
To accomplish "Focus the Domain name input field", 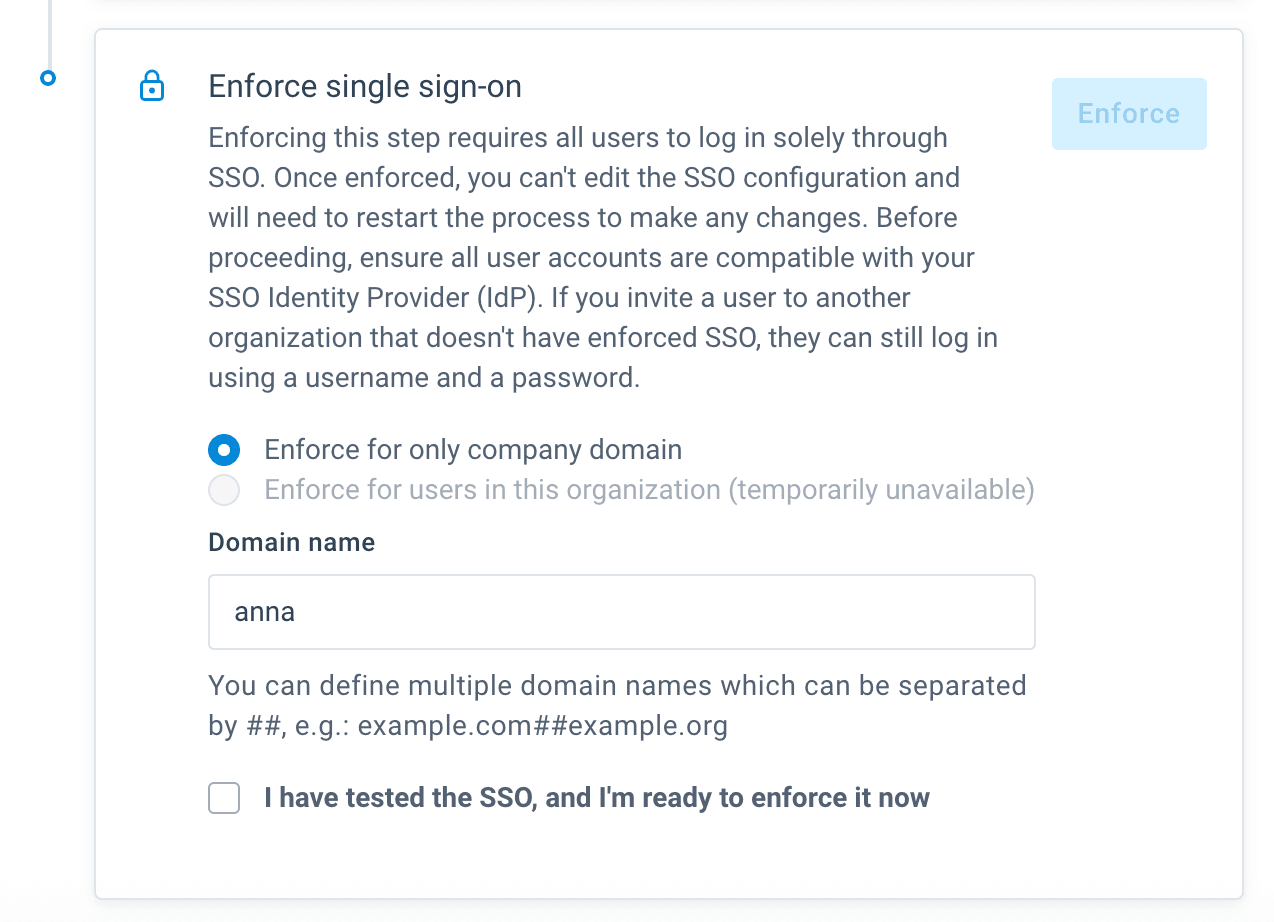I will [x=620, y=611].
